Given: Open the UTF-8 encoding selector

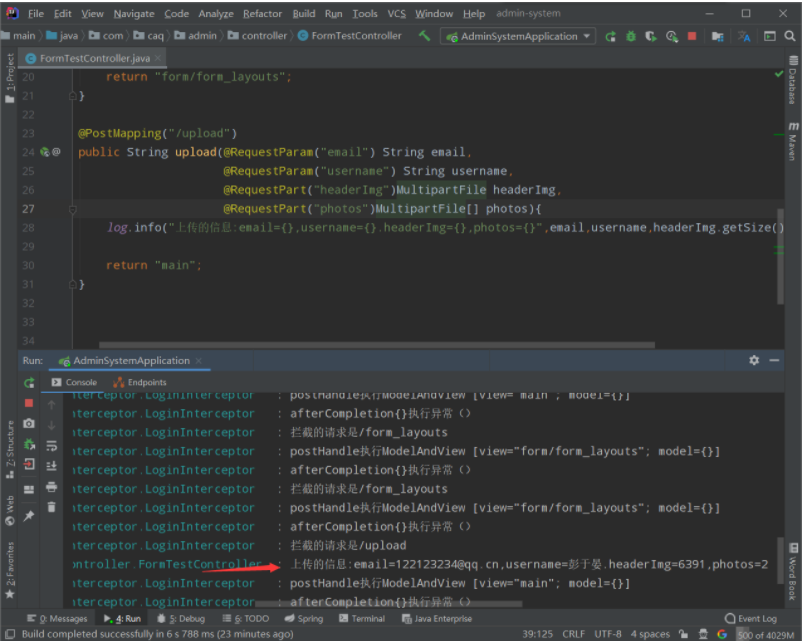Looking at the screenshot, I should (x=606, y=634).
